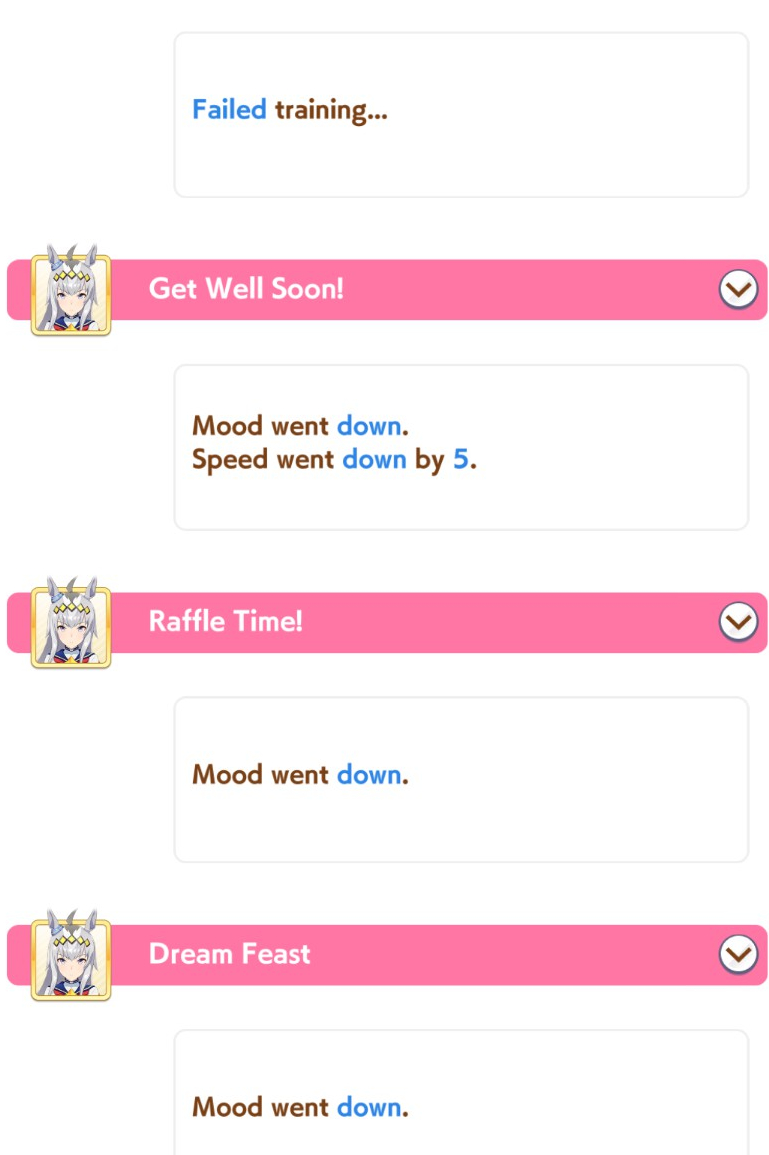Image resolution: width=769 pixels, height=1155 pixels.
Task: Click the blue Failed word
Action: [x=229, y=110]
